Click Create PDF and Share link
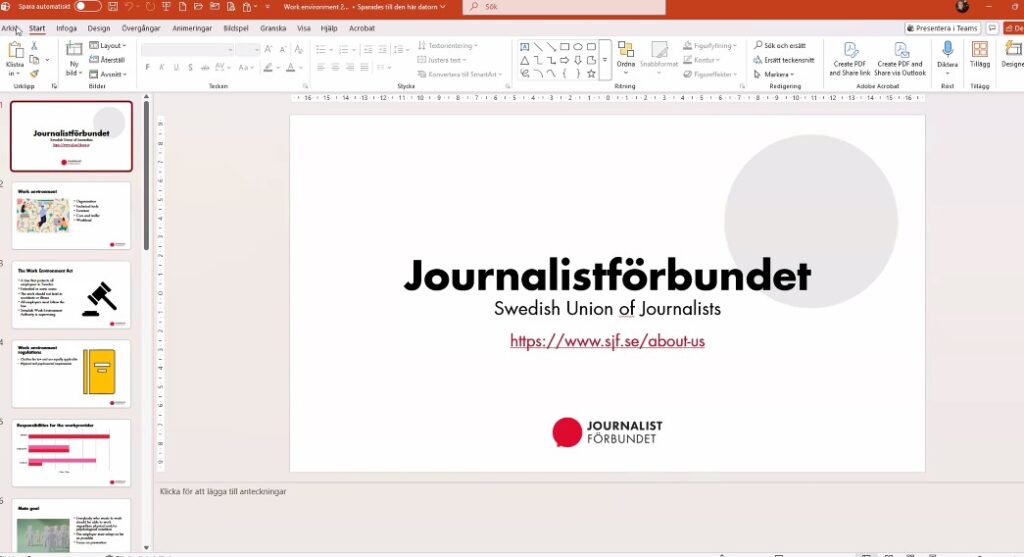The height and width of the screenshot is (557, 1024). 850,59
